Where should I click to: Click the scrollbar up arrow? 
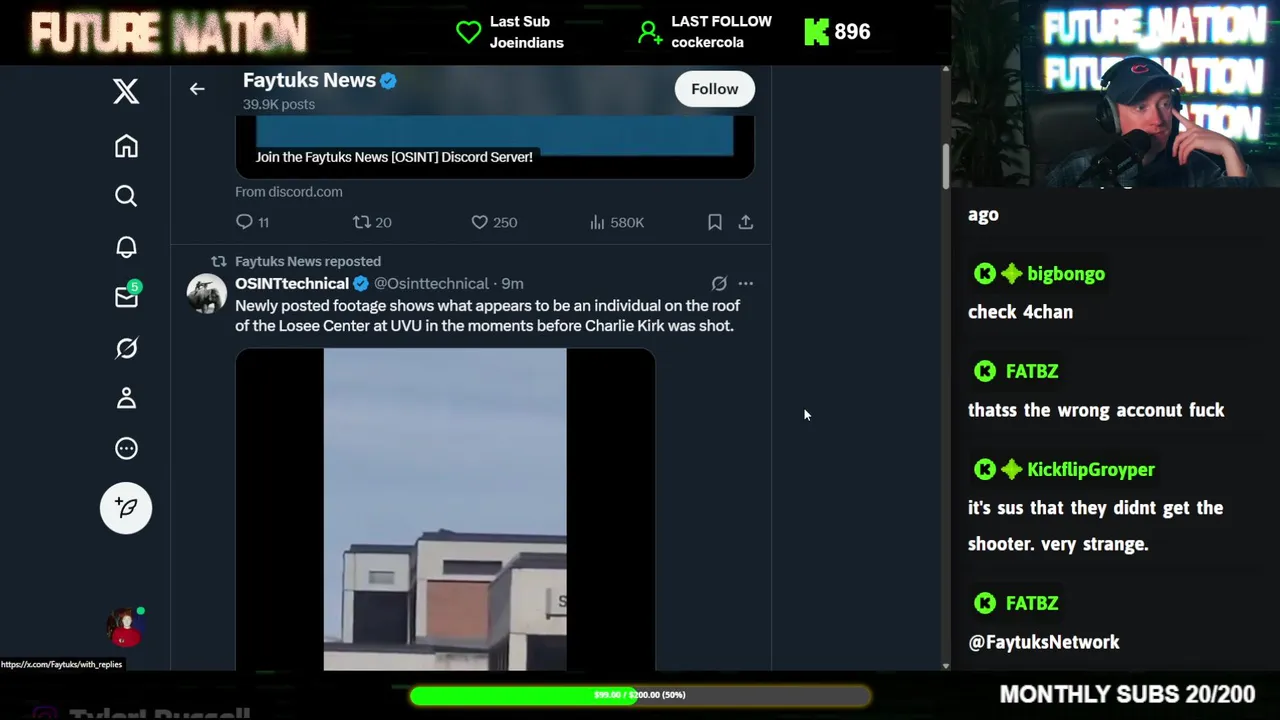945,70
